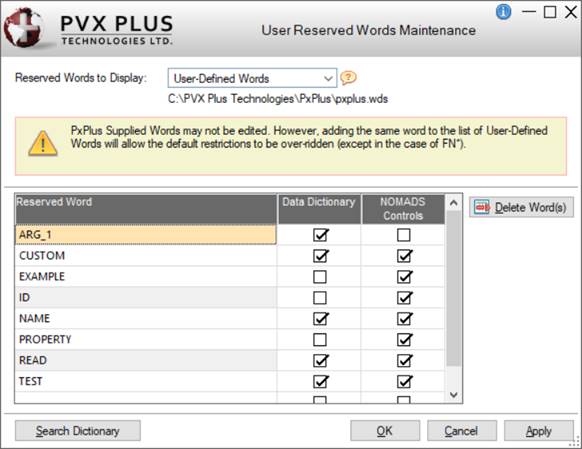Enable NOMADS Controls checkbox for ARG_1
Screen dimensions: 582x449
coord(403,235)
